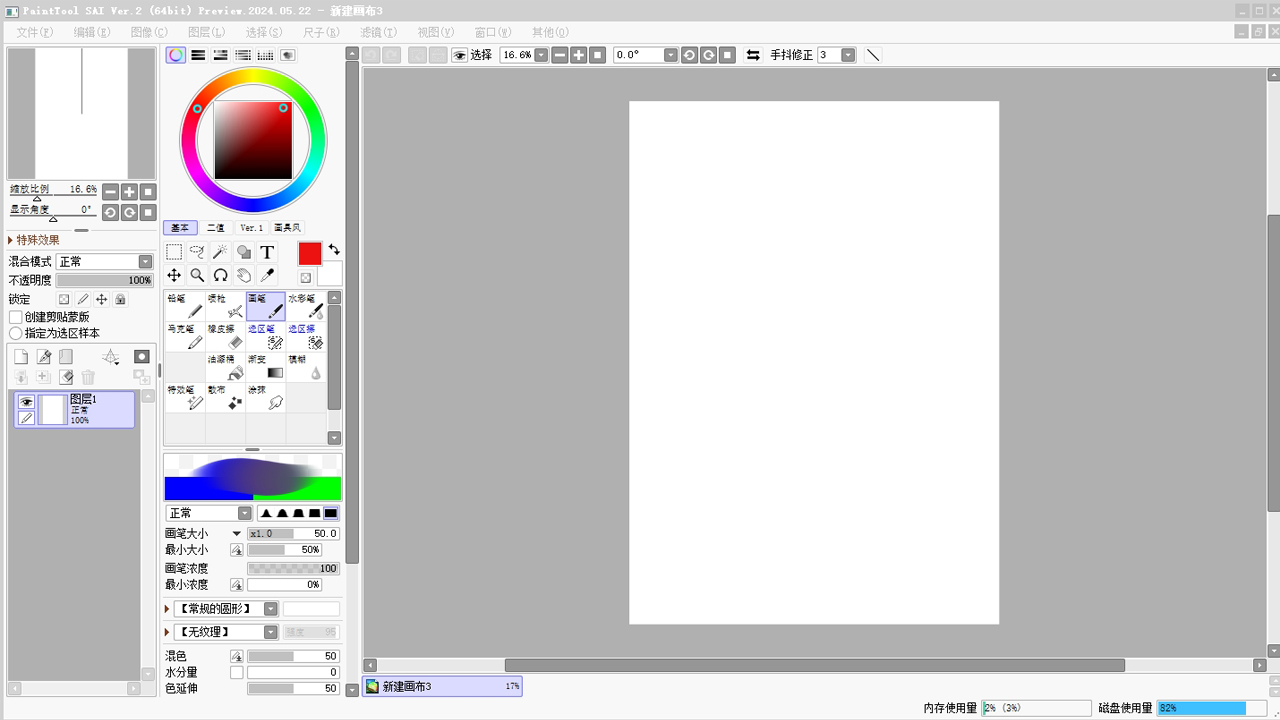Create a new layer in layer panel

click(x=20, y=357)
